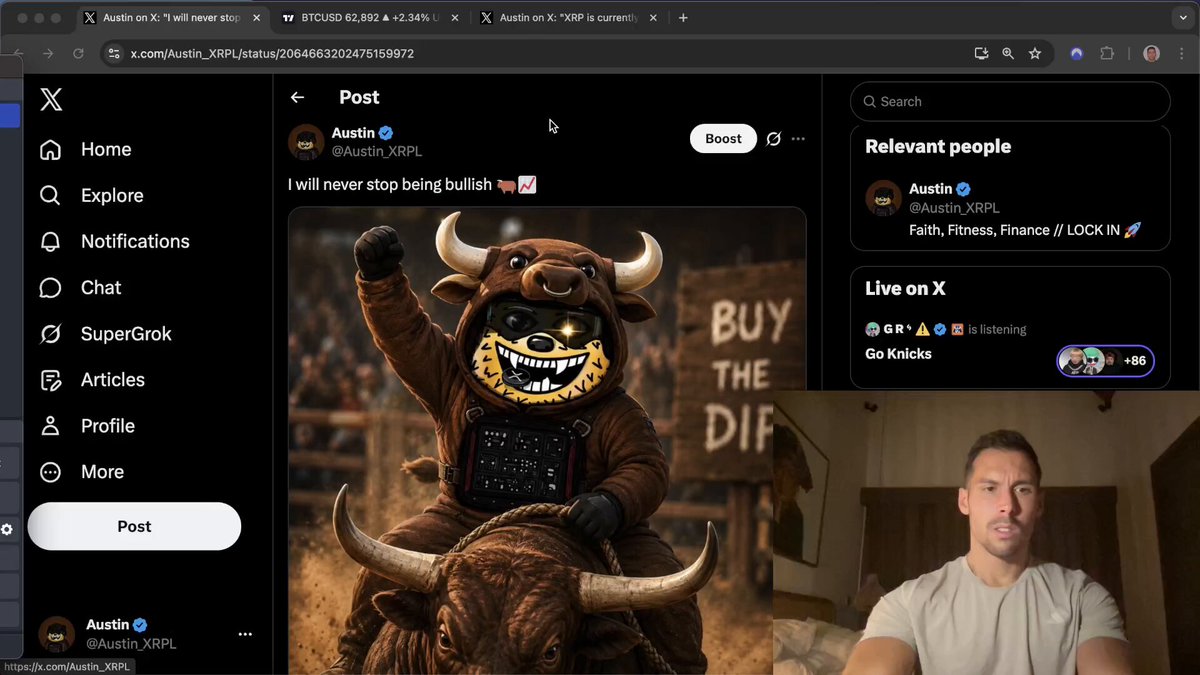Viewport: 1200px width, 675px height.
Task: Click the 'is listening' host row
Action: click(x=946, y=329)
